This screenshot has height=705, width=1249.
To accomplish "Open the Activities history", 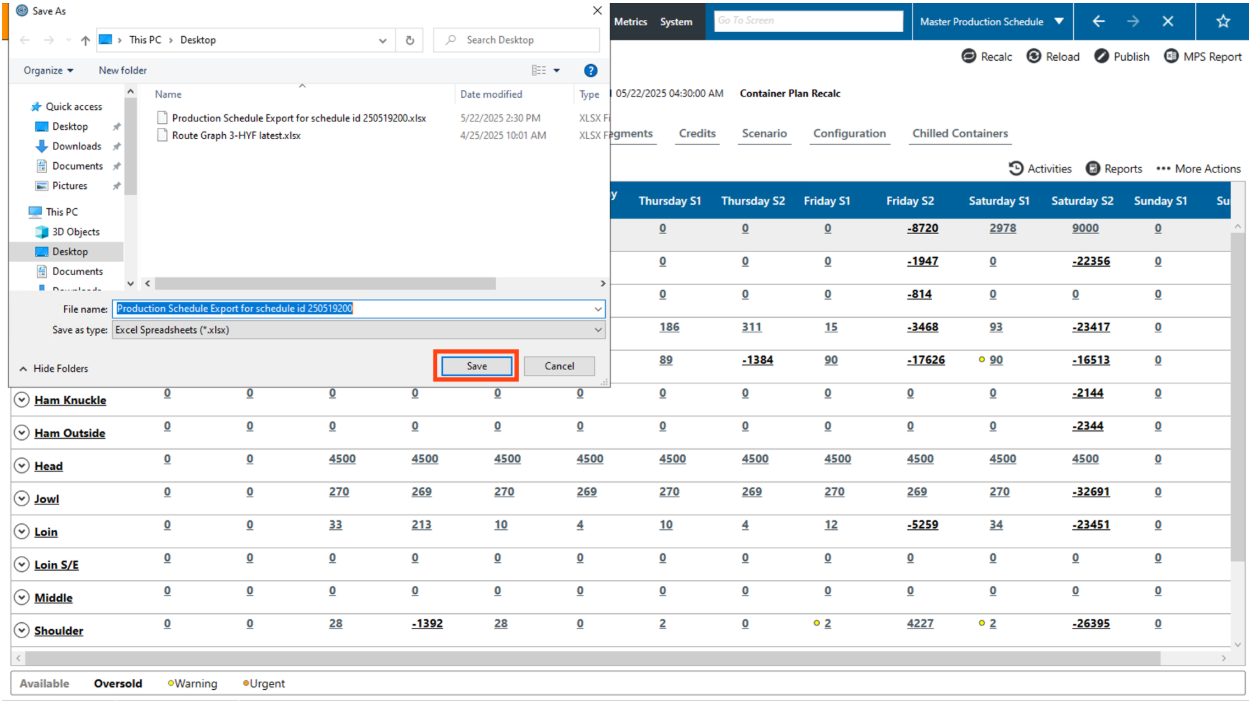I will click(1040, 169).
